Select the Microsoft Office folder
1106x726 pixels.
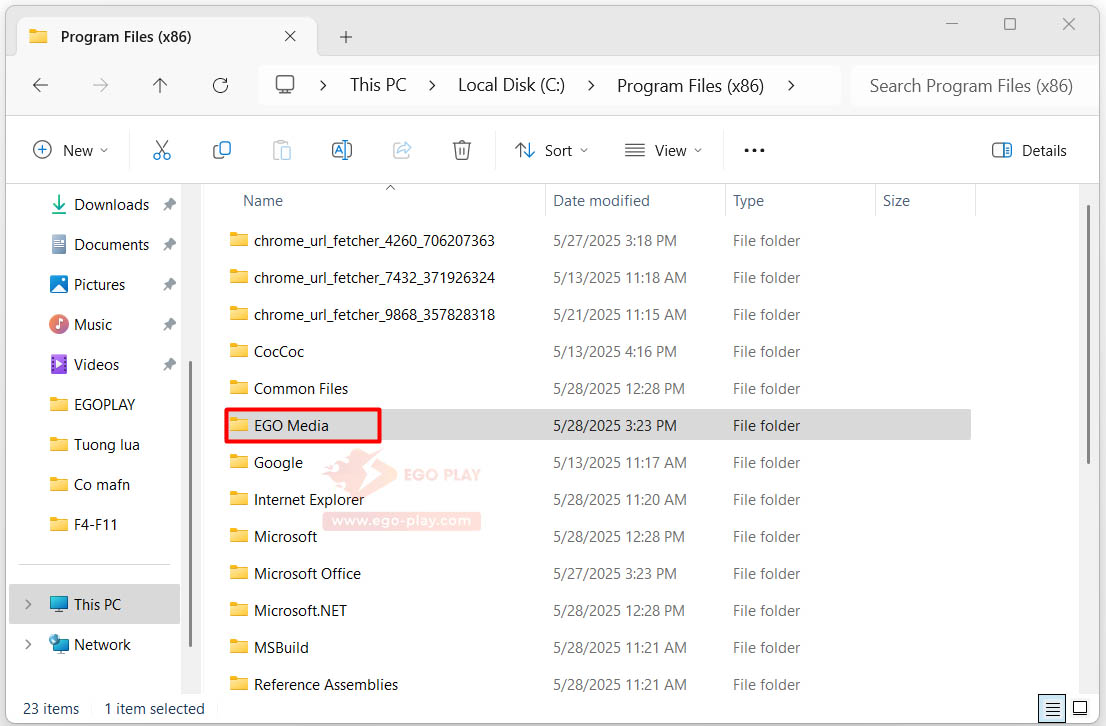click(x=307, y=574)
